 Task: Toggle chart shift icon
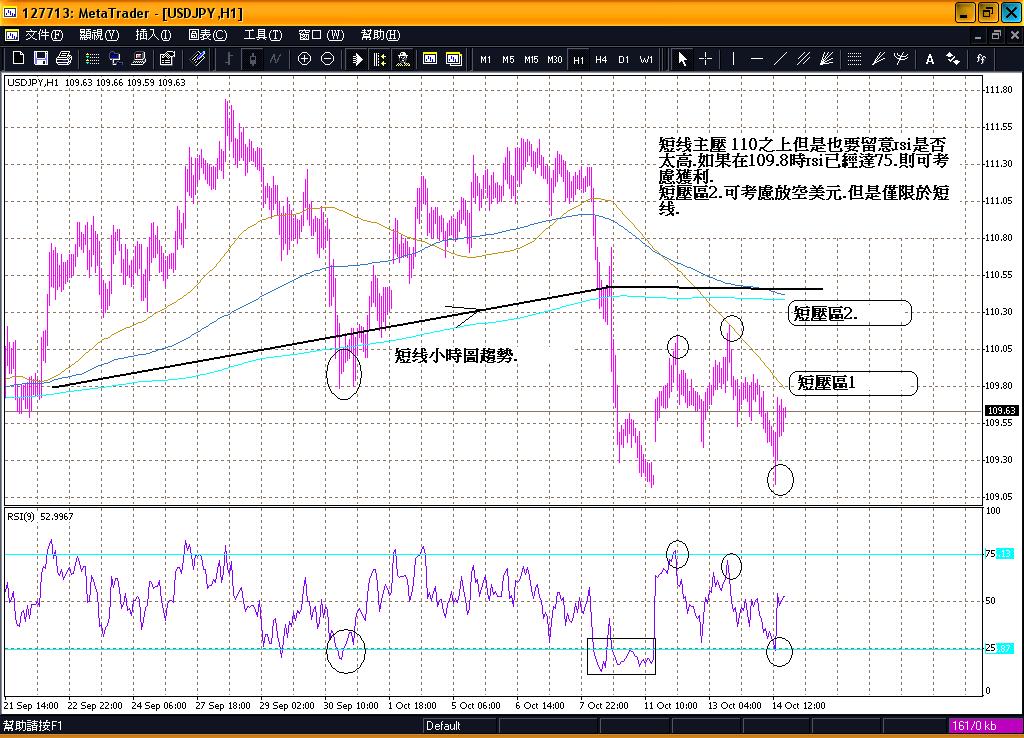tap(379, 59)
